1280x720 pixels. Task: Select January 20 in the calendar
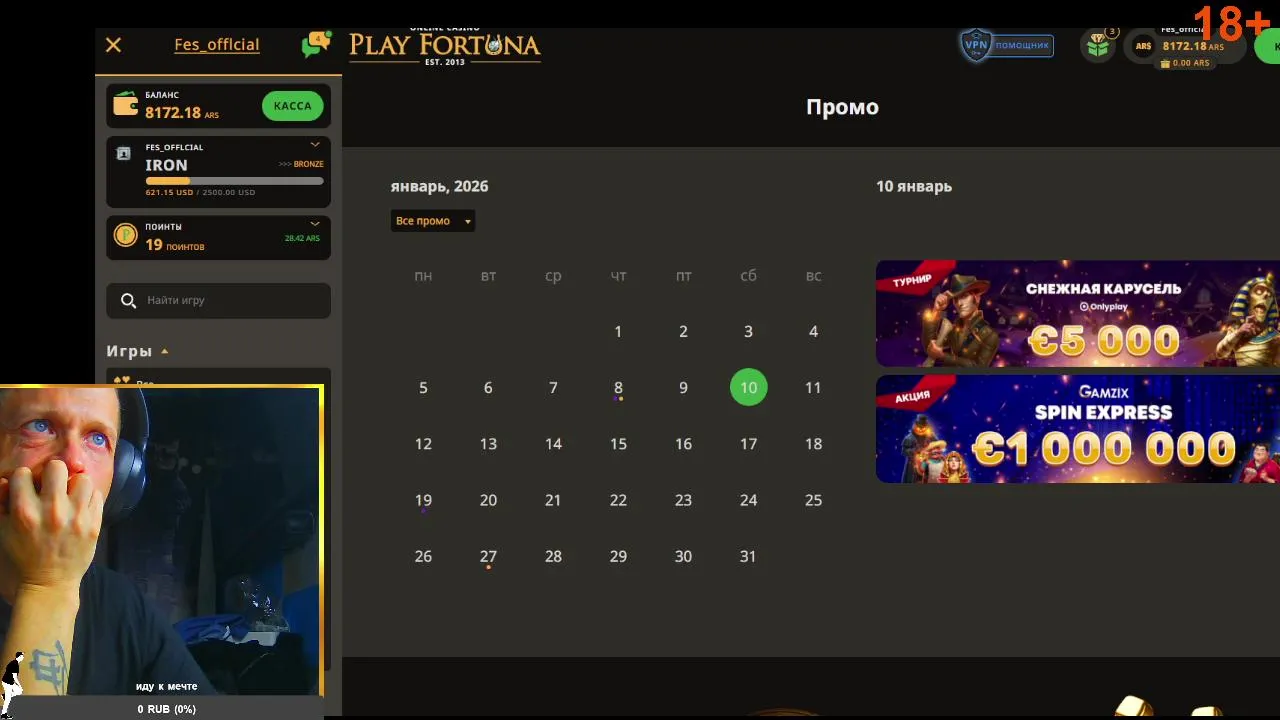pos(488,500)
